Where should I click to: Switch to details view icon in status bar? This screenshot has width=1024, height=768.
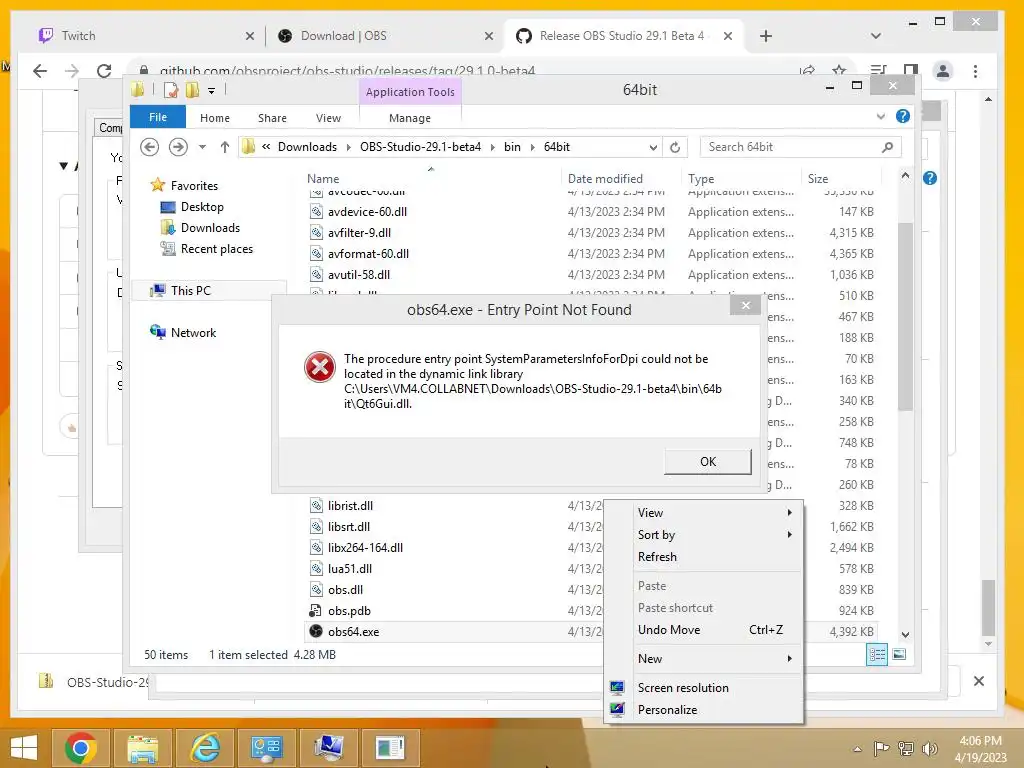876,654
